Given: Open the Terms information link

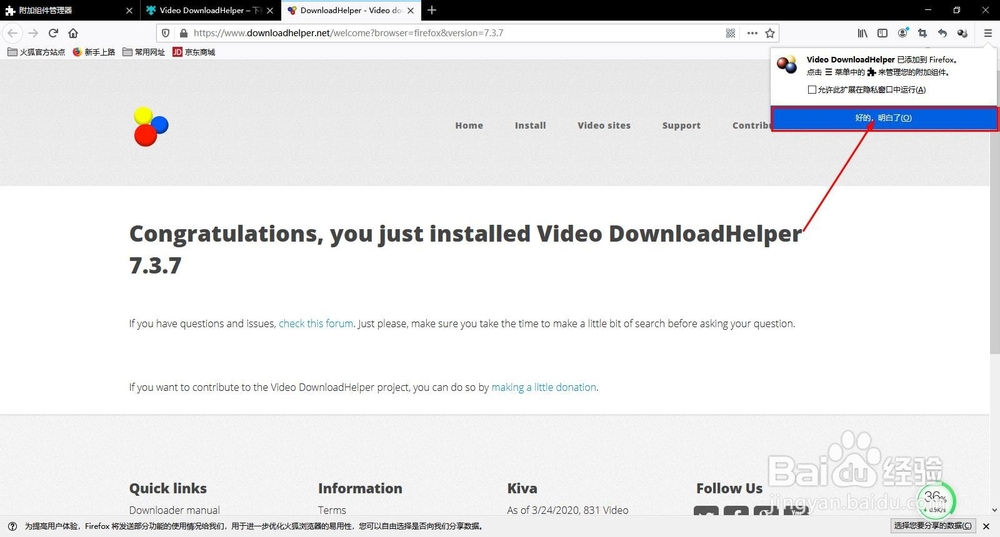Looking at the screenshot, I should point(332,510).
